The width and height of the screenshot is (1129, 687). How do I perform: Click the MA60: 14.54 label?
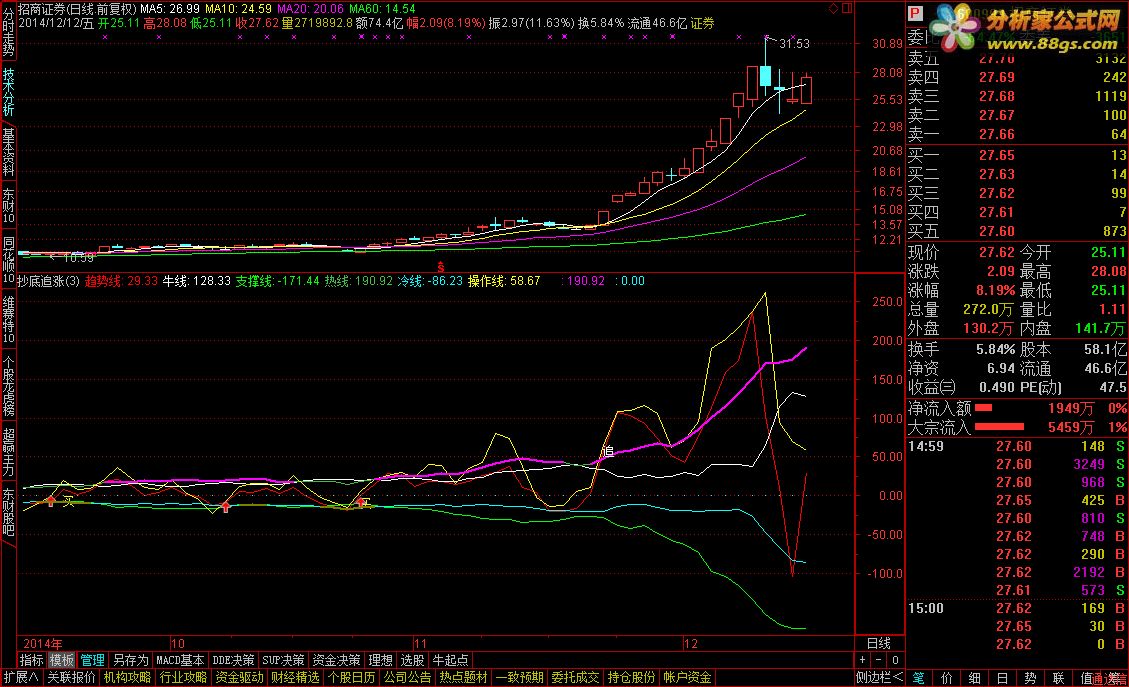[x=382, y=9]
